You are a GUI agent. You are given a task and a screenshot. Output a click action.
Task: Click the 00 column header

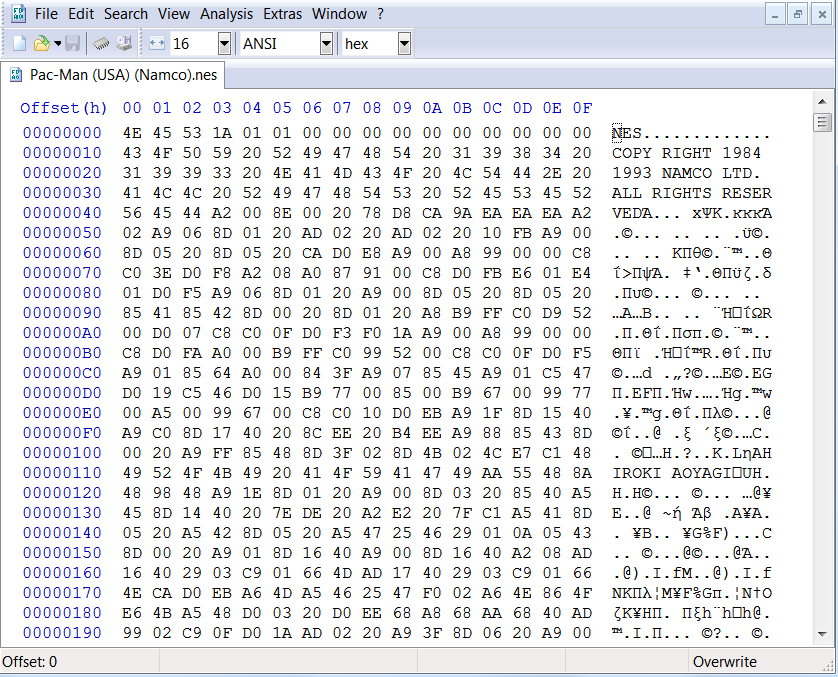tap(132, 108)
